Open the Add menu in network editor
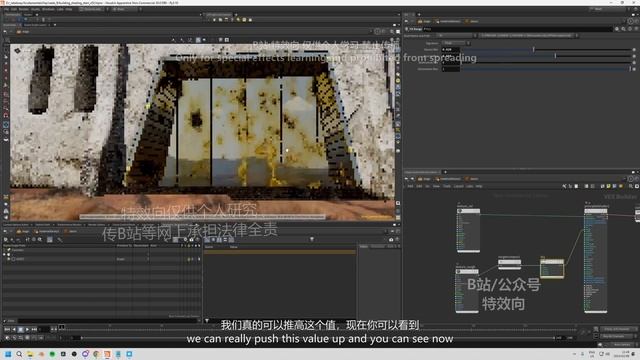The height and width of the screenshot is (360, 640). (x=410, y=186)
